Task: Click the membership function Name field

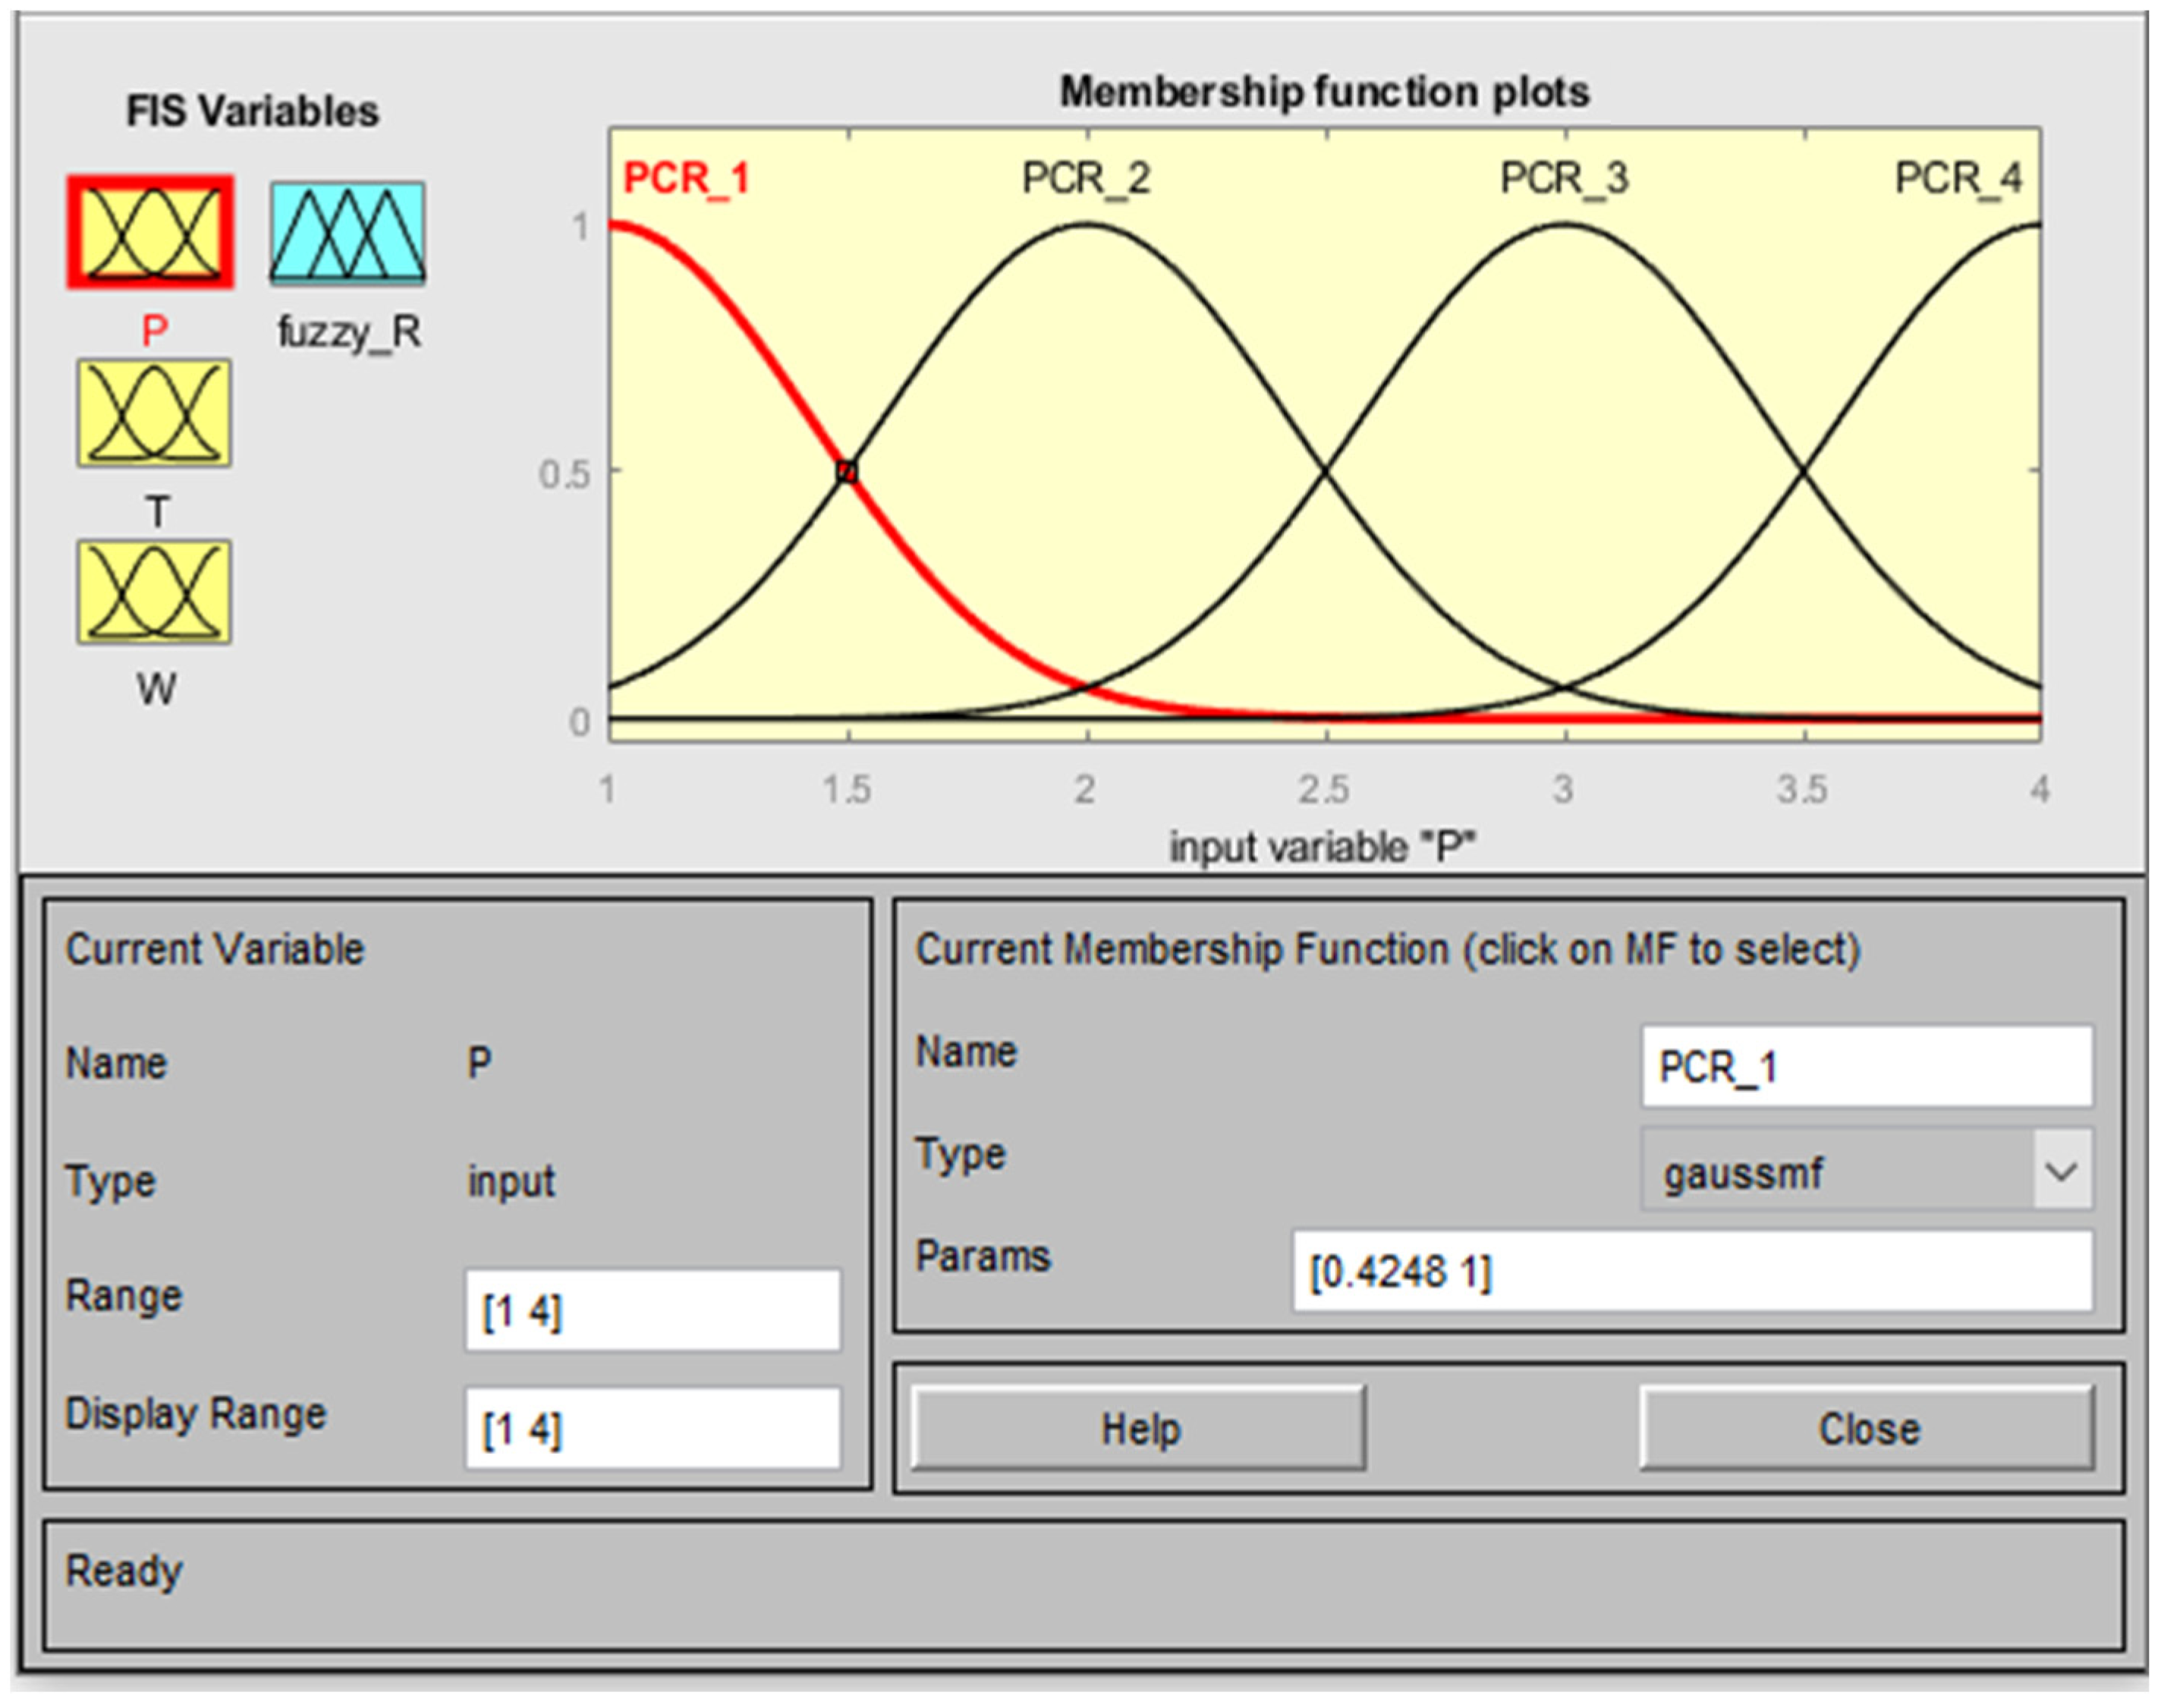Action: point(1866,1067)
